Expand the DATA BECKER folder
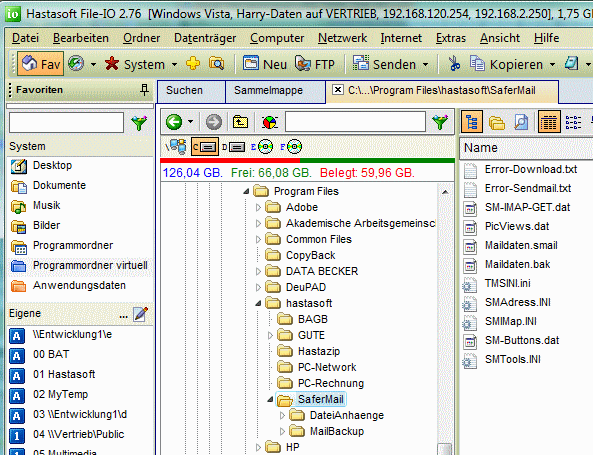Image resolution: width=593 pixels, height=455 pixels. 258,271
